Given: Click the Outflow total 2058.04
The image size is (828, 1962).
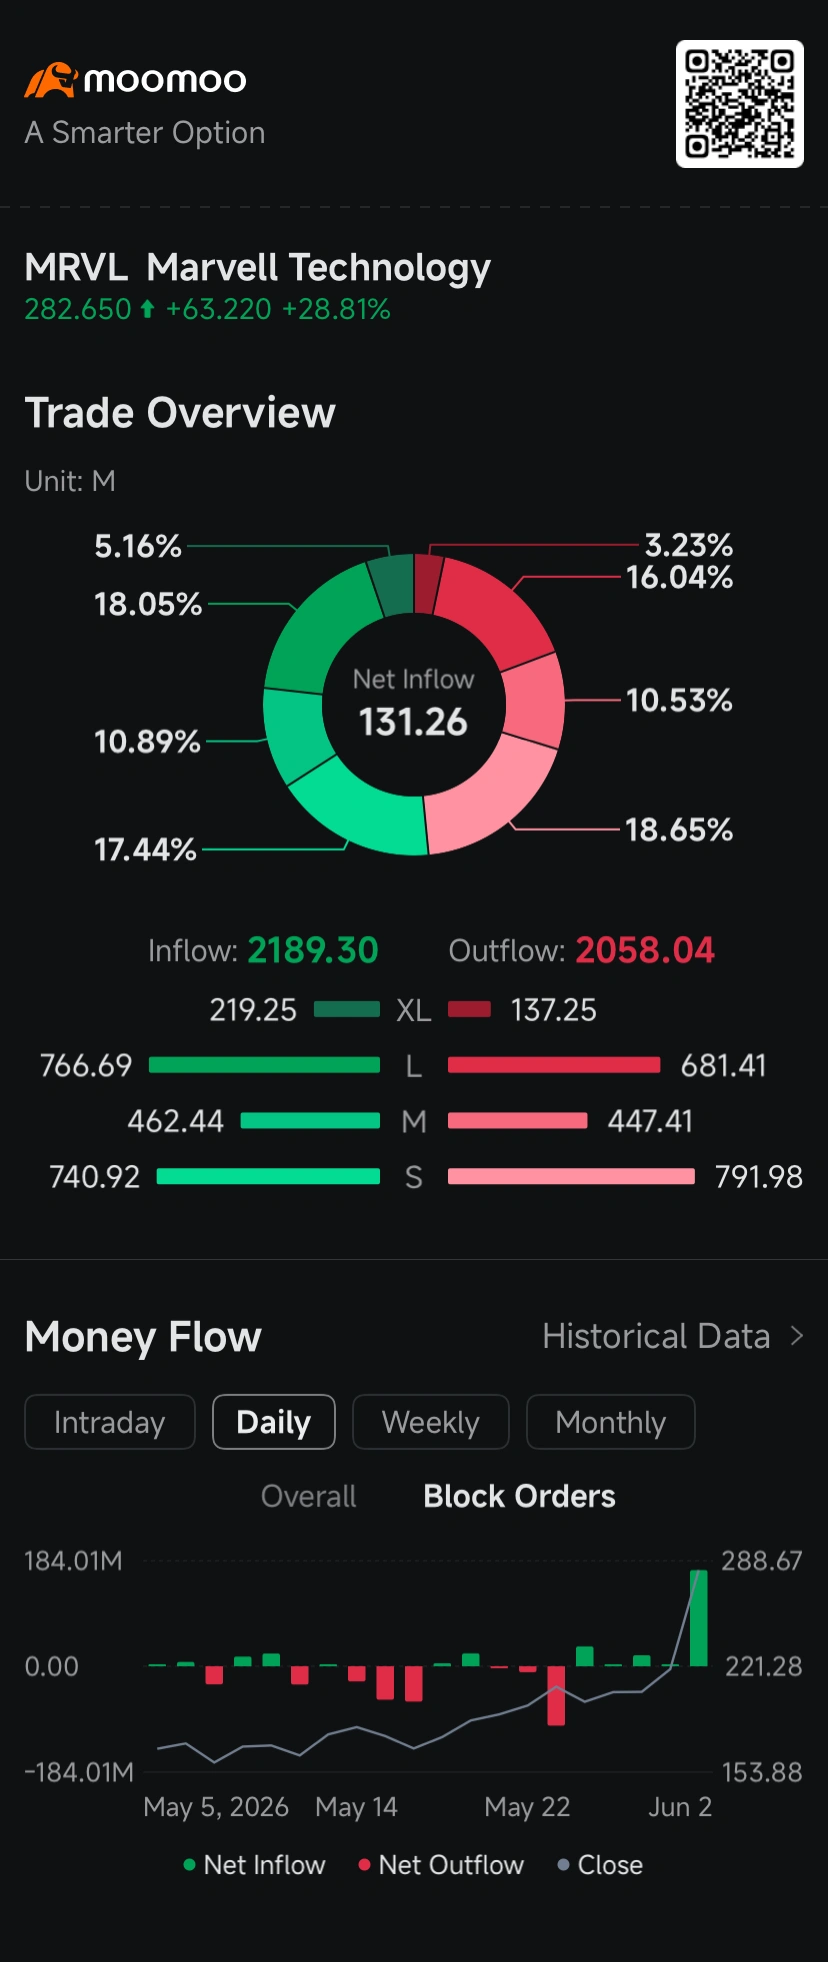Looking at the screenshot, I should tap(646, 950).
